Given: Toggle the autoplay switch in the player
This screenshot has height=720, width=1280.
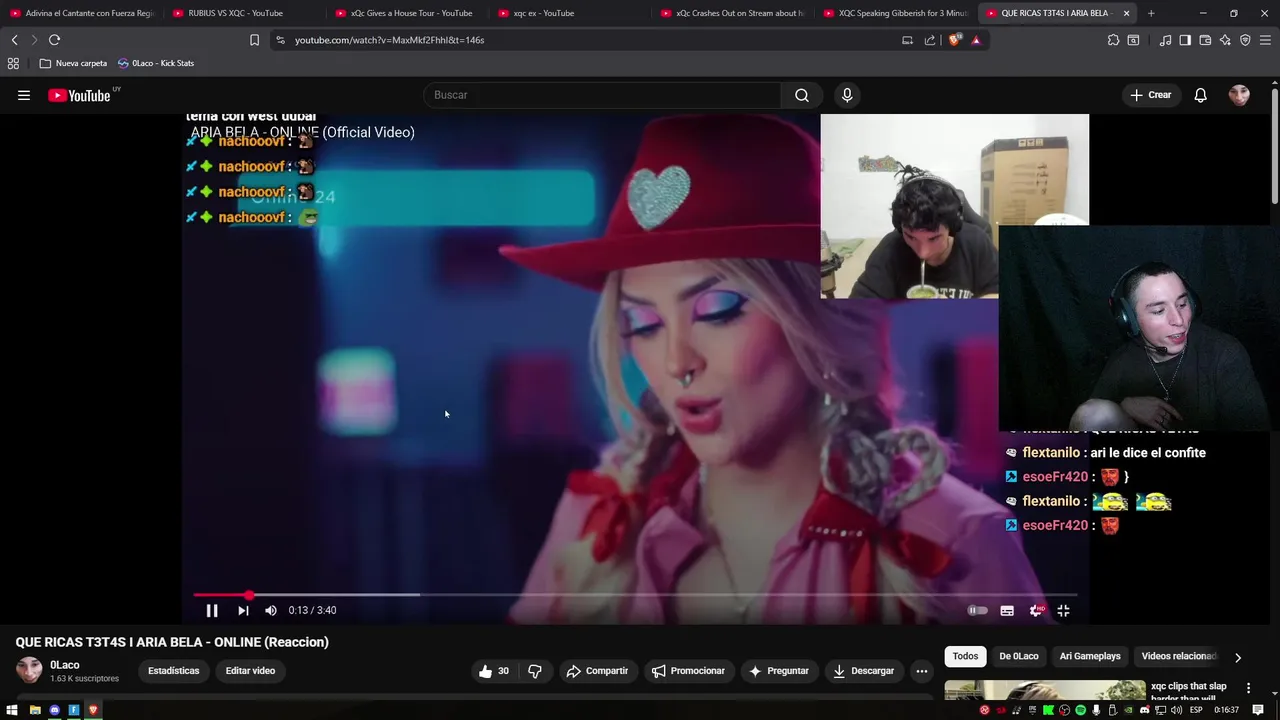Looking at the screenshot, I should tap(977, 610).
